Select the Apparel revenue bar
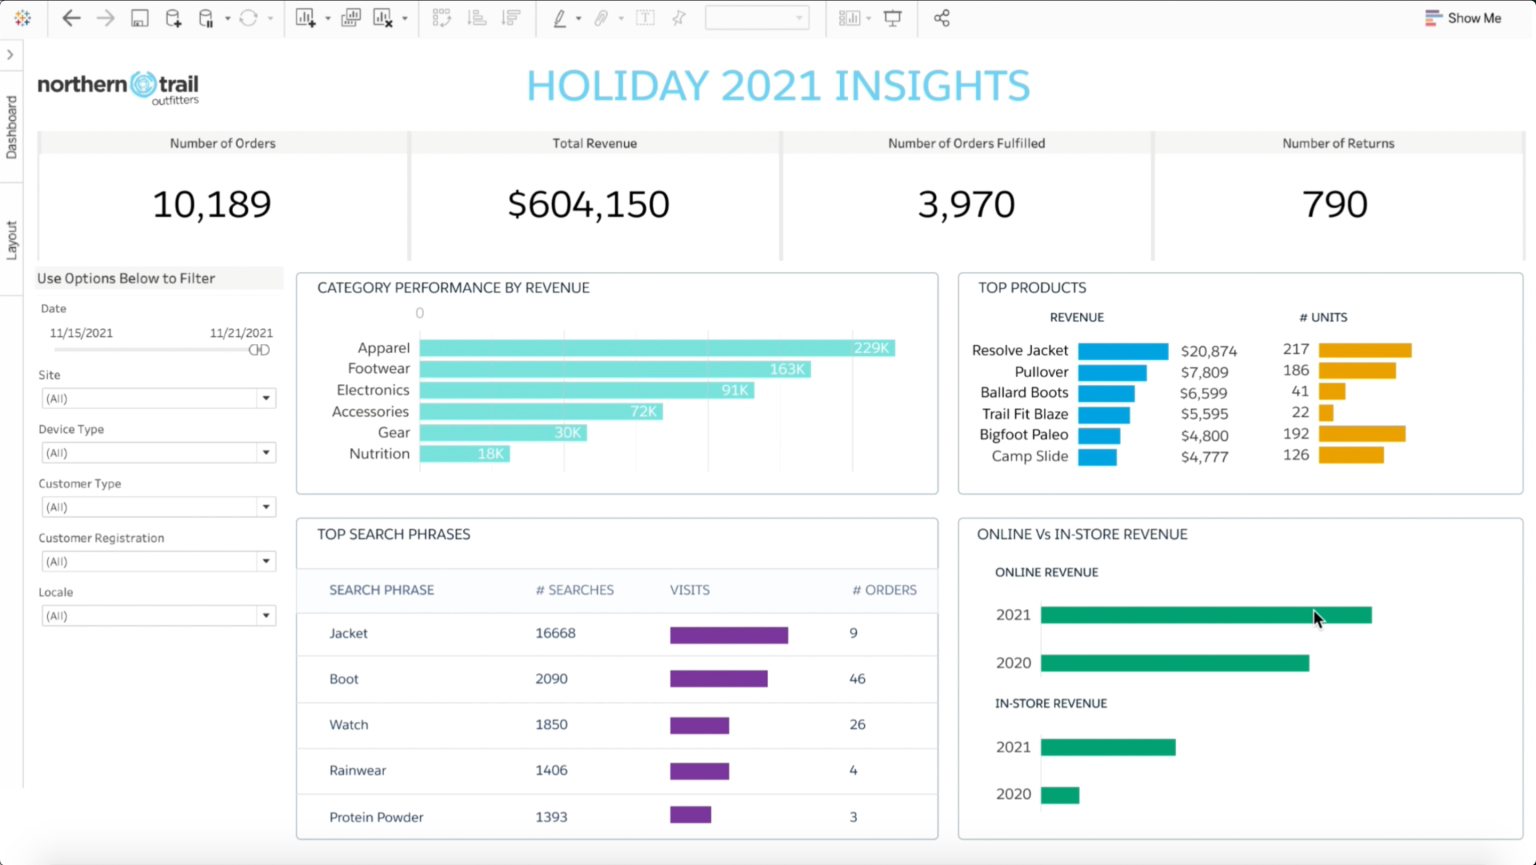This screenshot has height=865, width=1536. point(656,348)
